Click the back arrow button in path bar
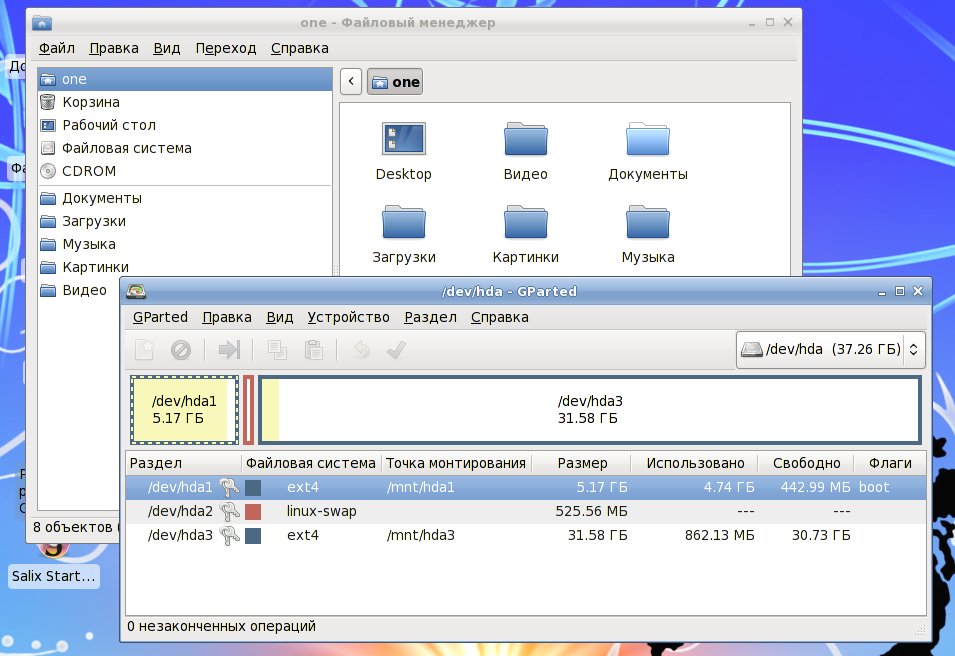 point(351,82)
